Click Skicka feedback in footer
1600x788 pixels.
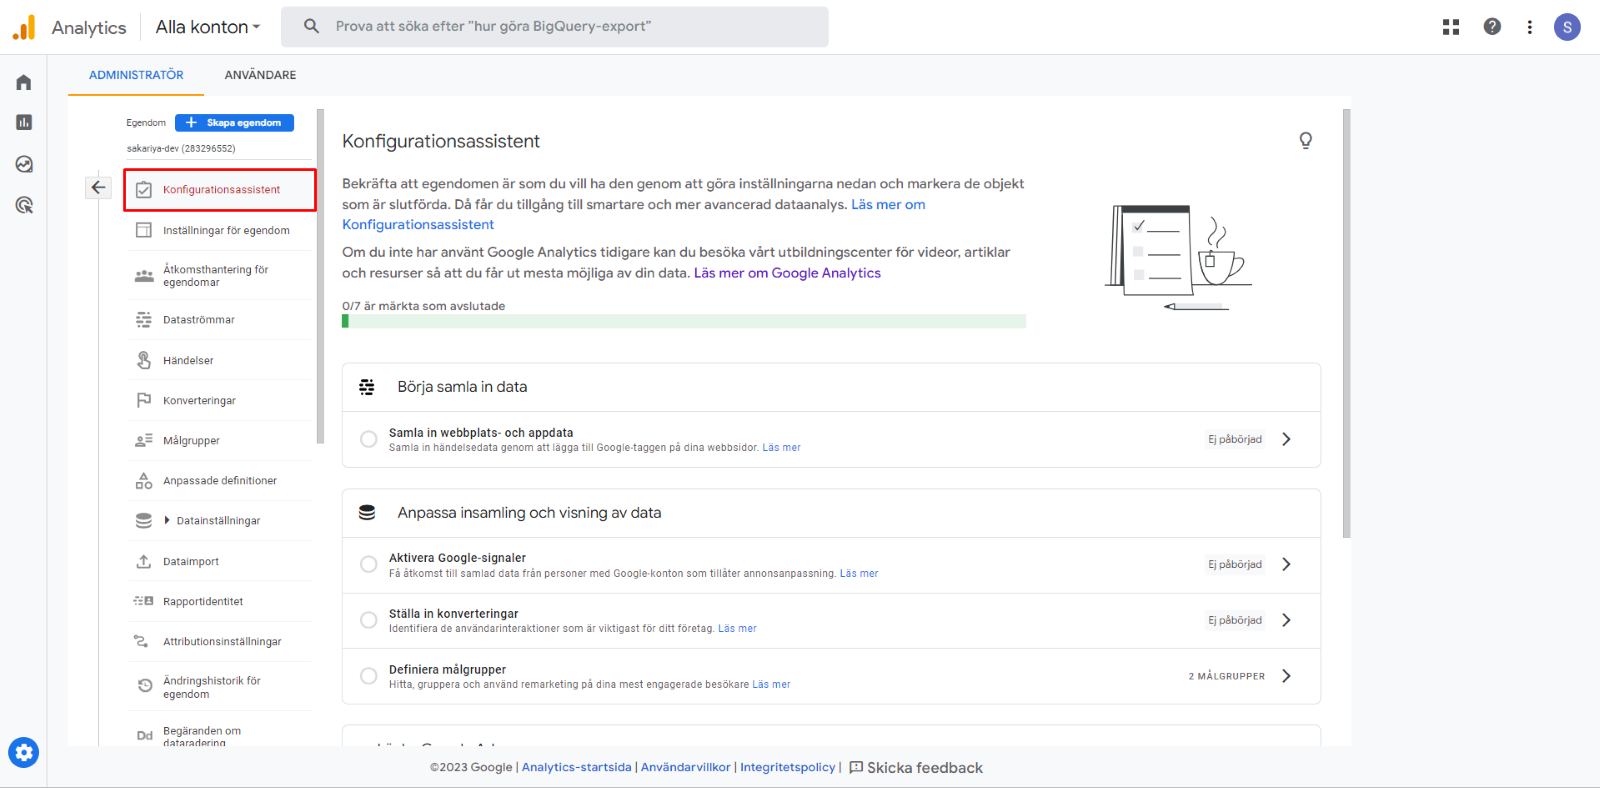point(916,768)
